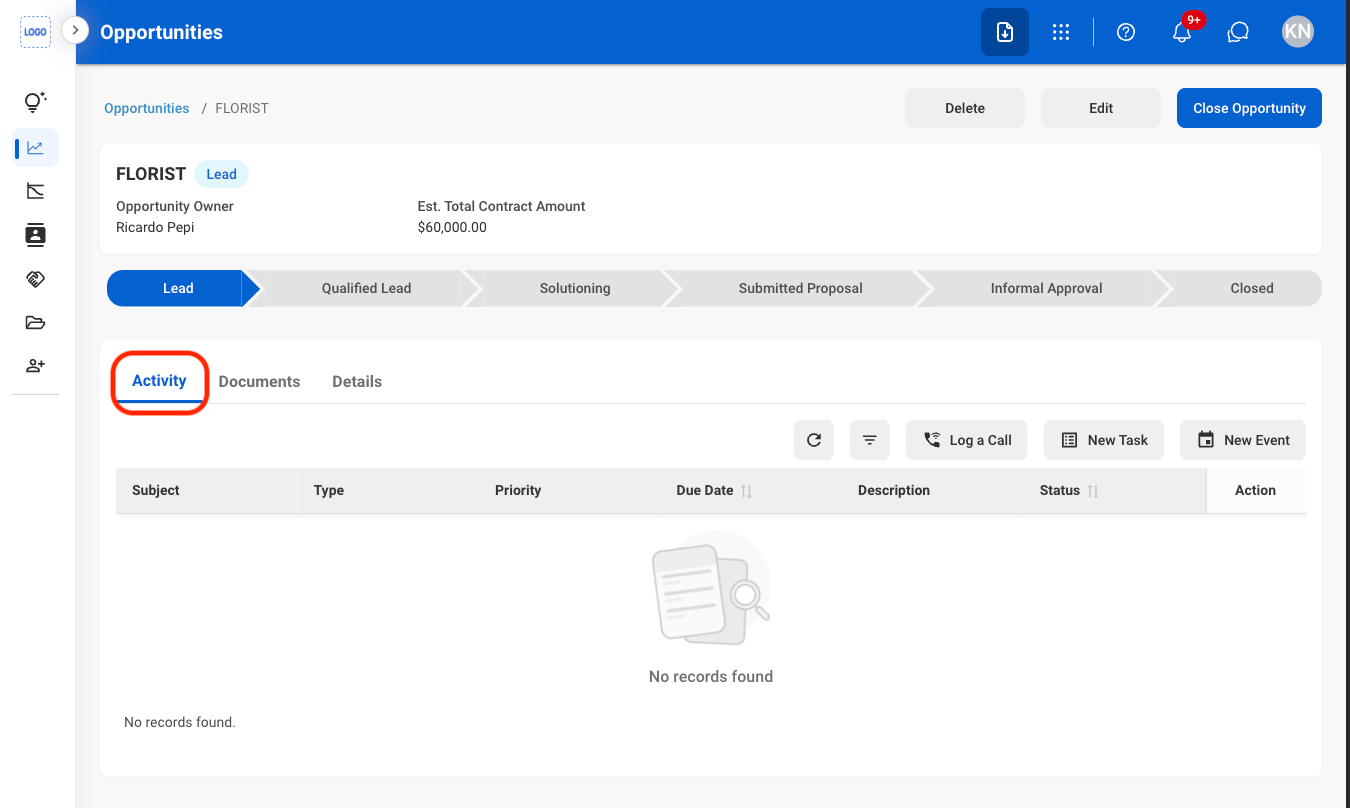Open the notifications bell icon
Screen dimensions: 1350x808
pyautogui.click(x=1182, y=32)
